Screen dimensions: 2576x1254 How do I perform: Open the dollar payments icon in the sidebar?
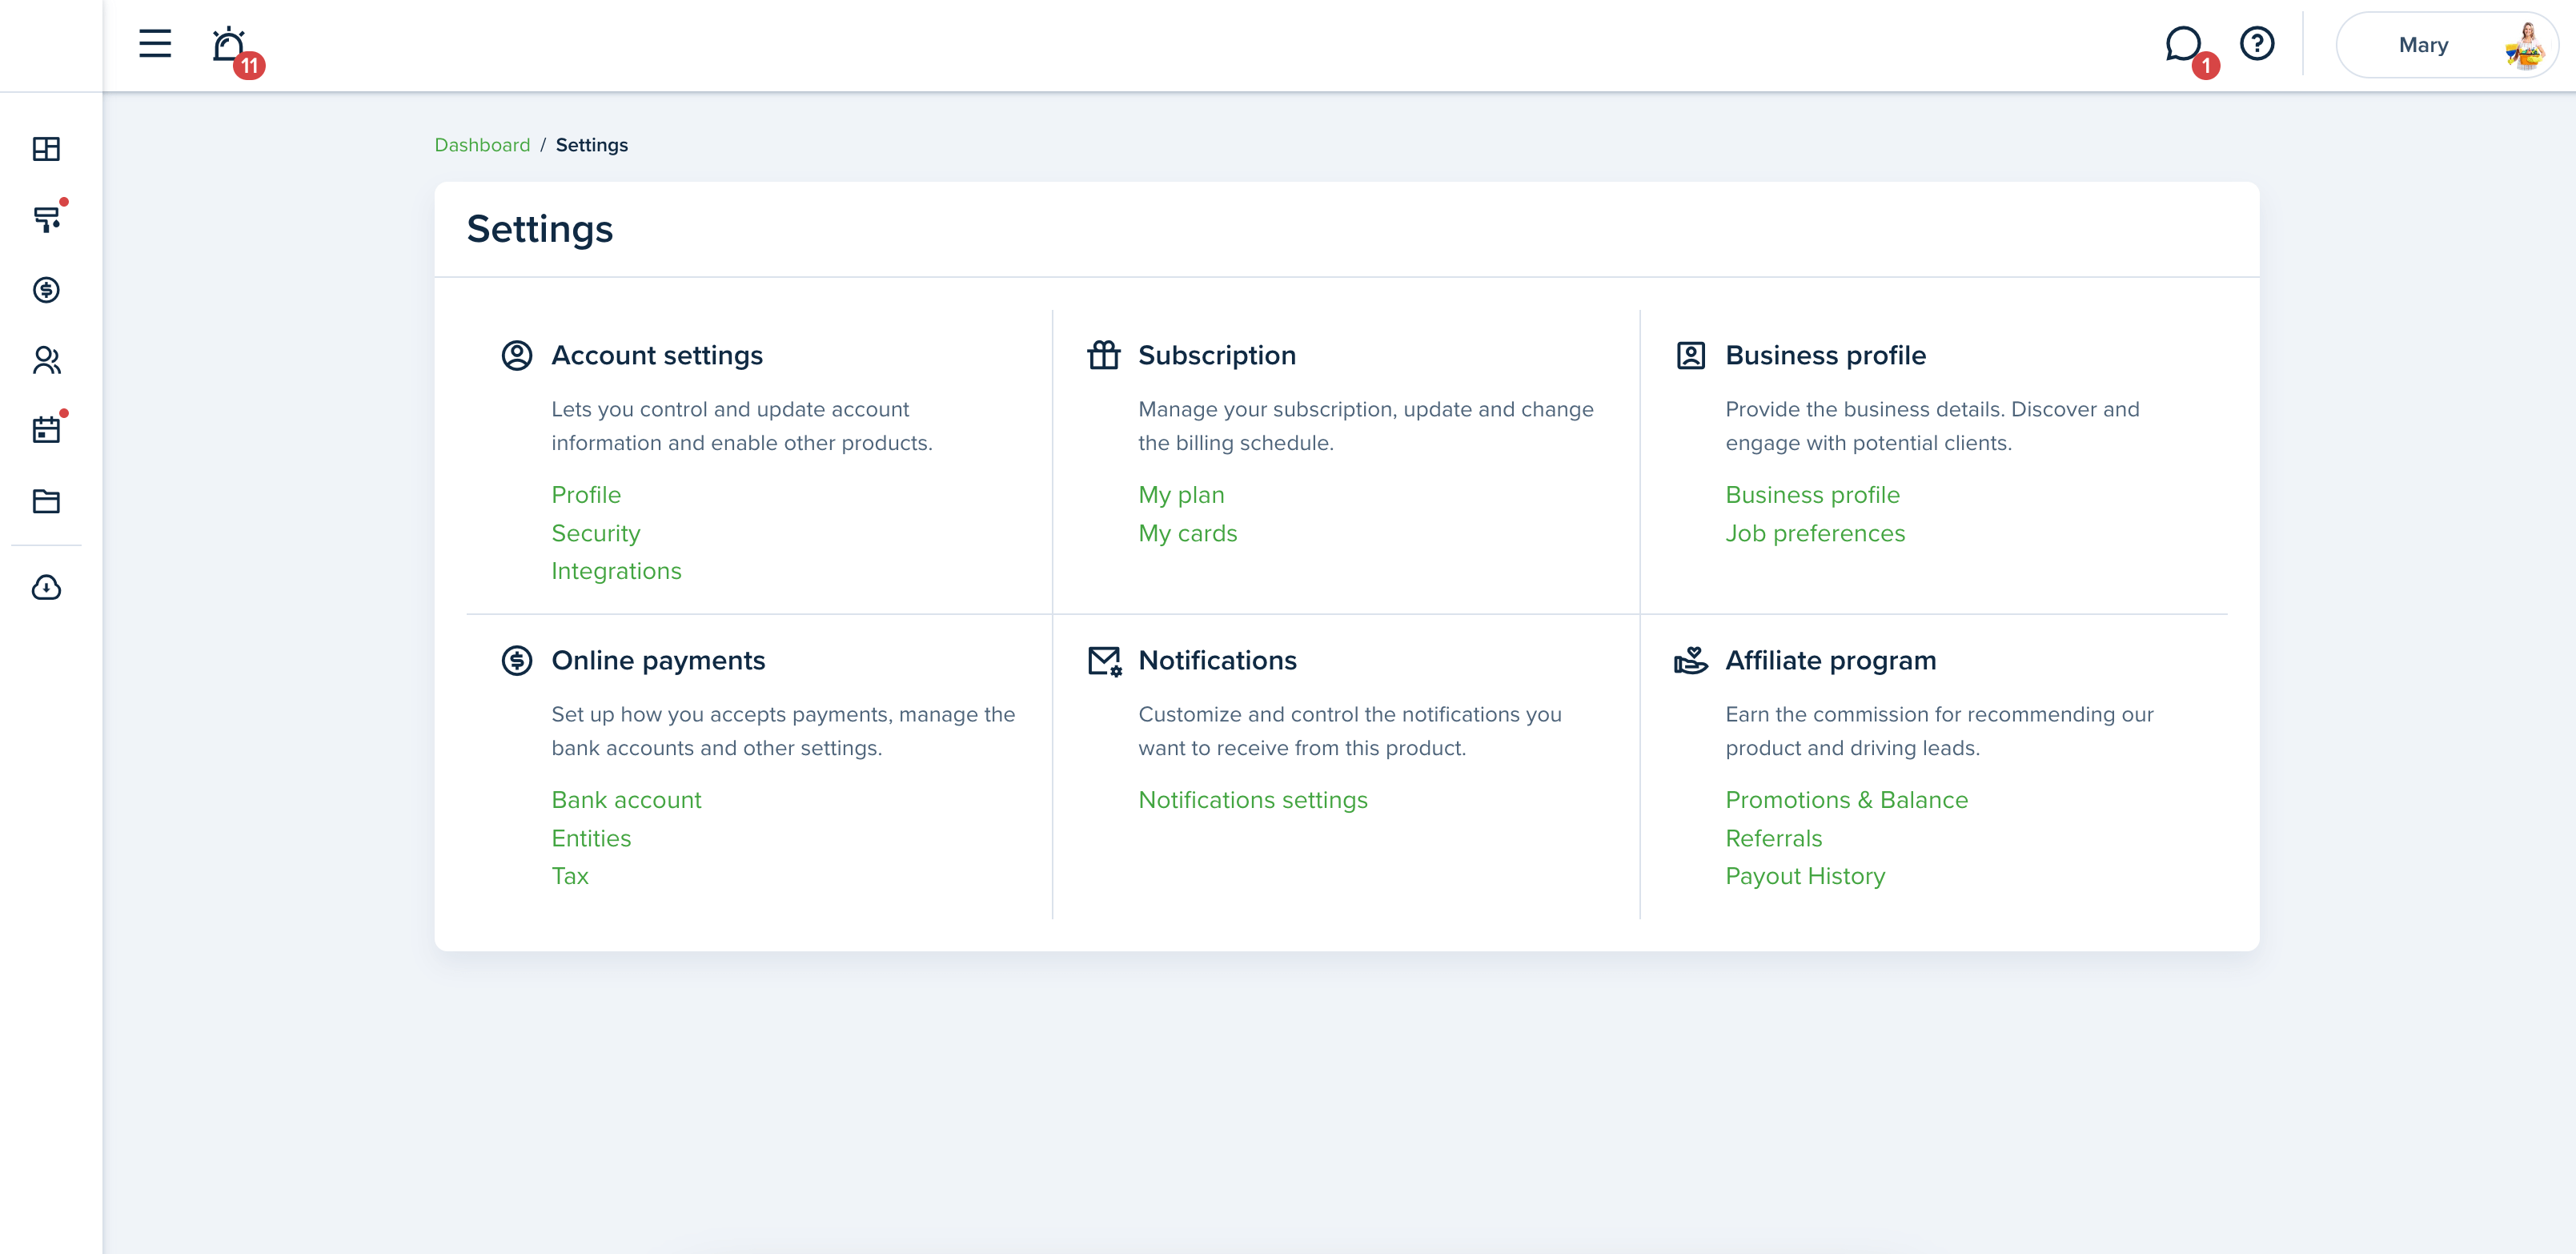(x=46, y=290)
